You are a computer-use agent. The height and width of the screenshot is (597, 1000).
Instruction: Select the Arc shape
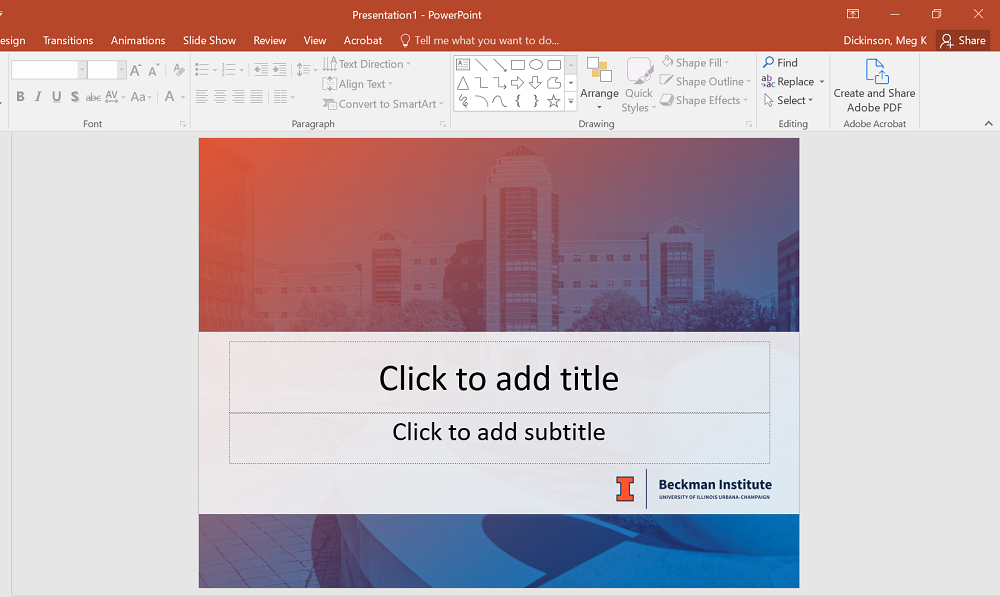coord(482,101)
